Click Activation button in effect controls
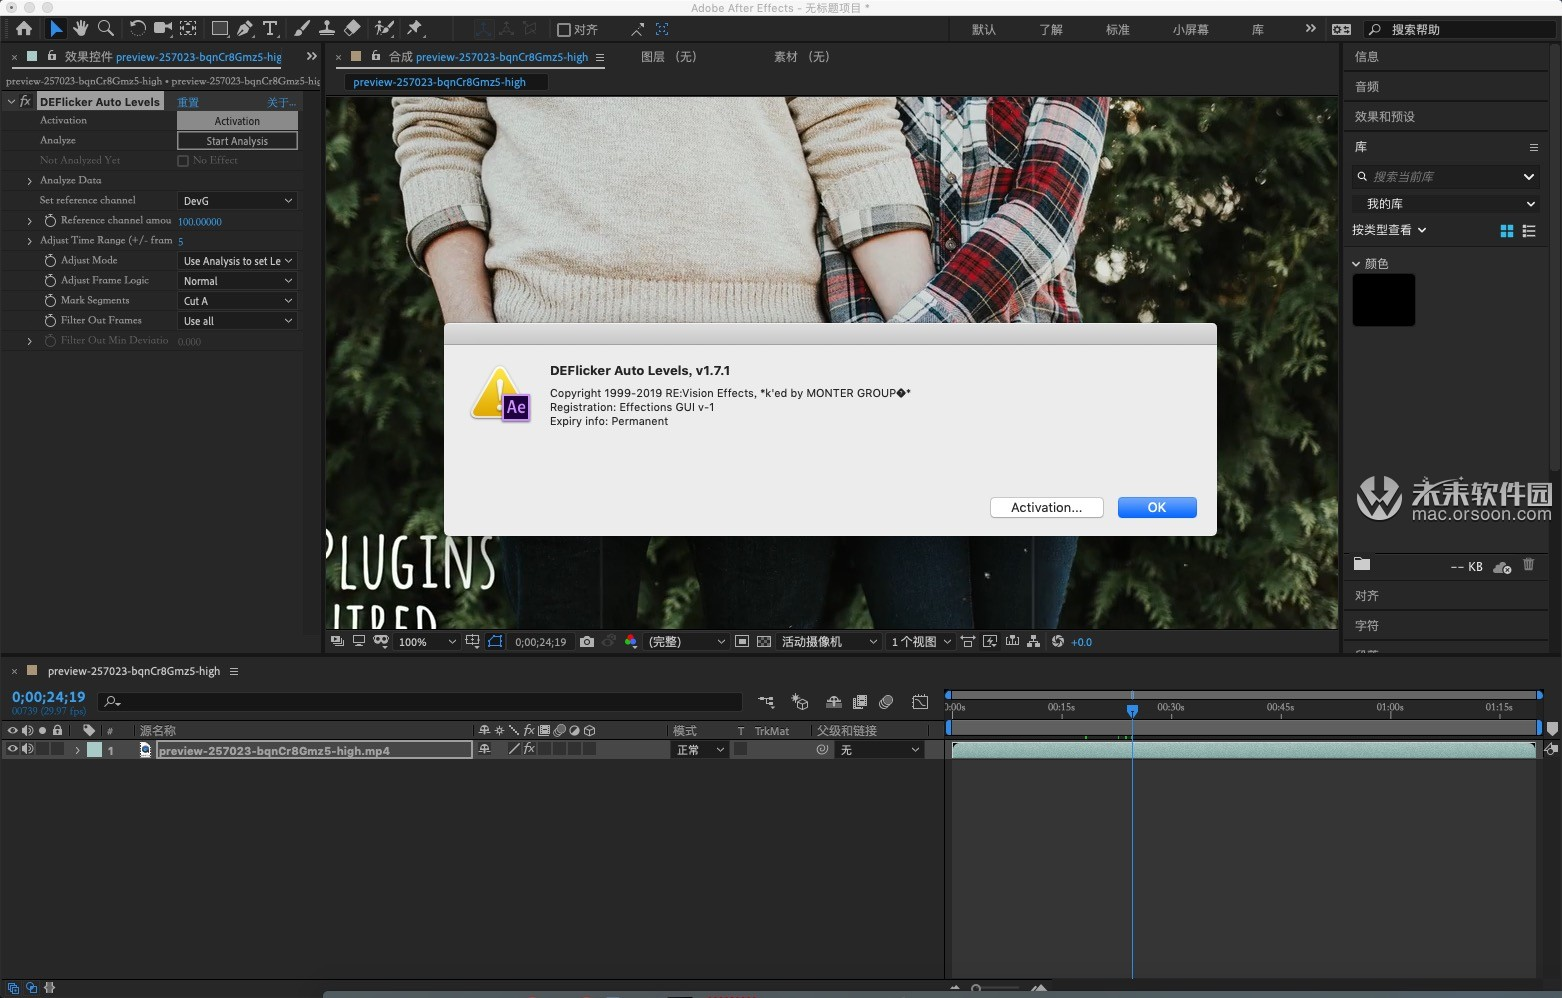1562x998 pixels. [x=237, y=121]
